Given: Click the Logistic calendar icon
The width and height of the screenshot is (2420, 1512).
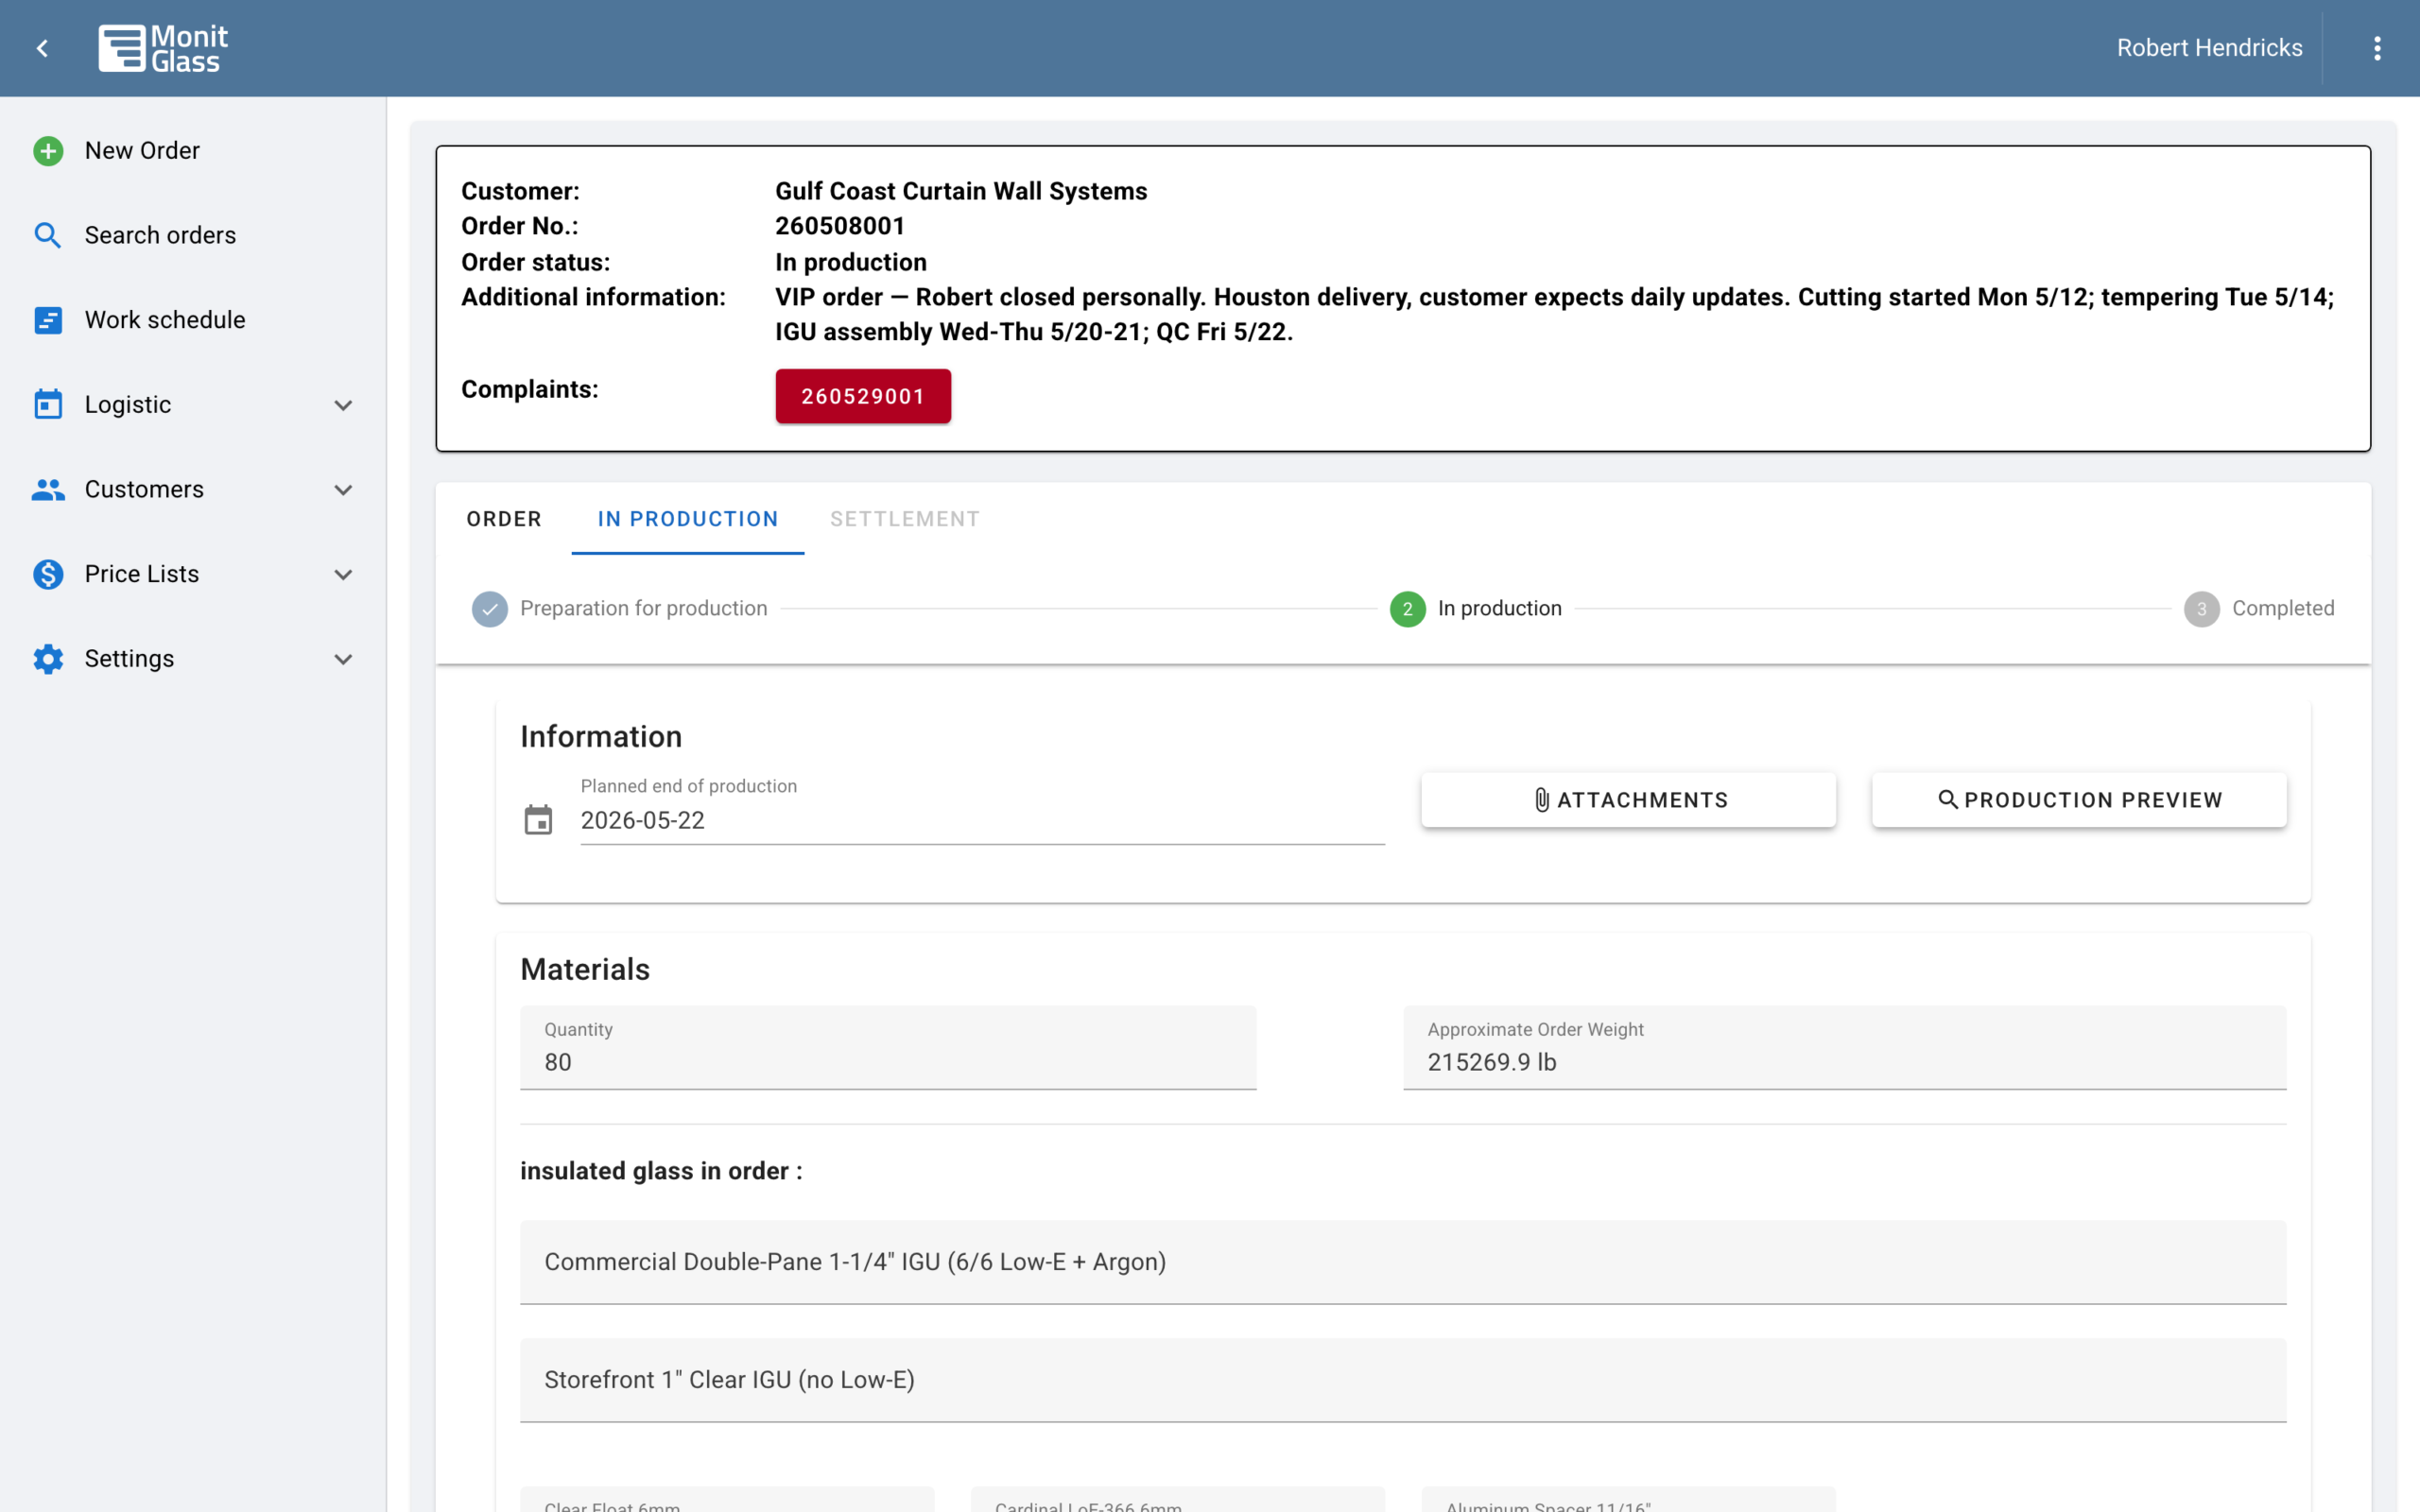Looking at the screenshot, I should (48, 404).
